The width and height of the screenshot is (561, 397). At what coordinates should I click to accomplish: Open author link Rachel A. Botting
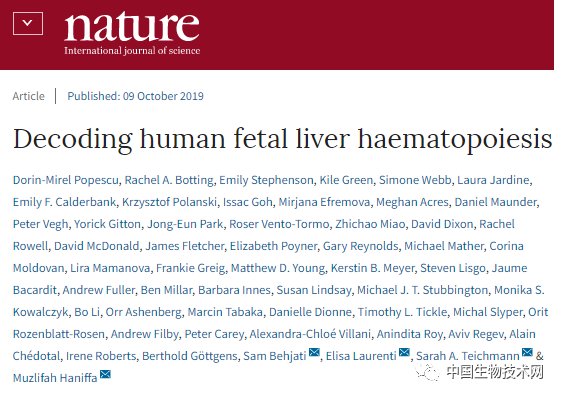(169, 180)
